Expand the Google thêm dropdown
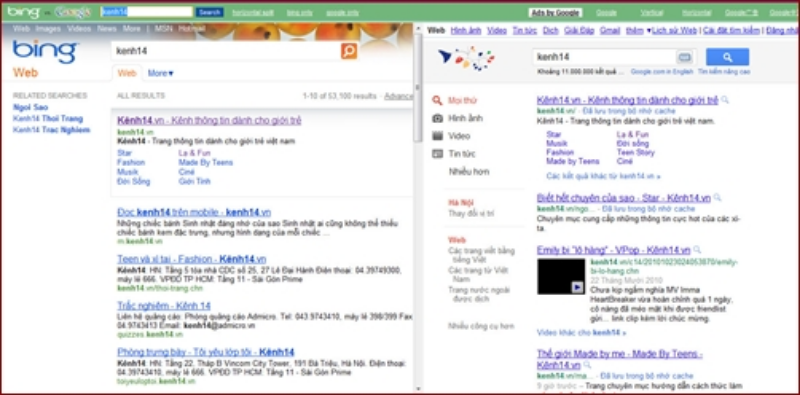This screenshot has width=800, height=395. tap(638, 31)
